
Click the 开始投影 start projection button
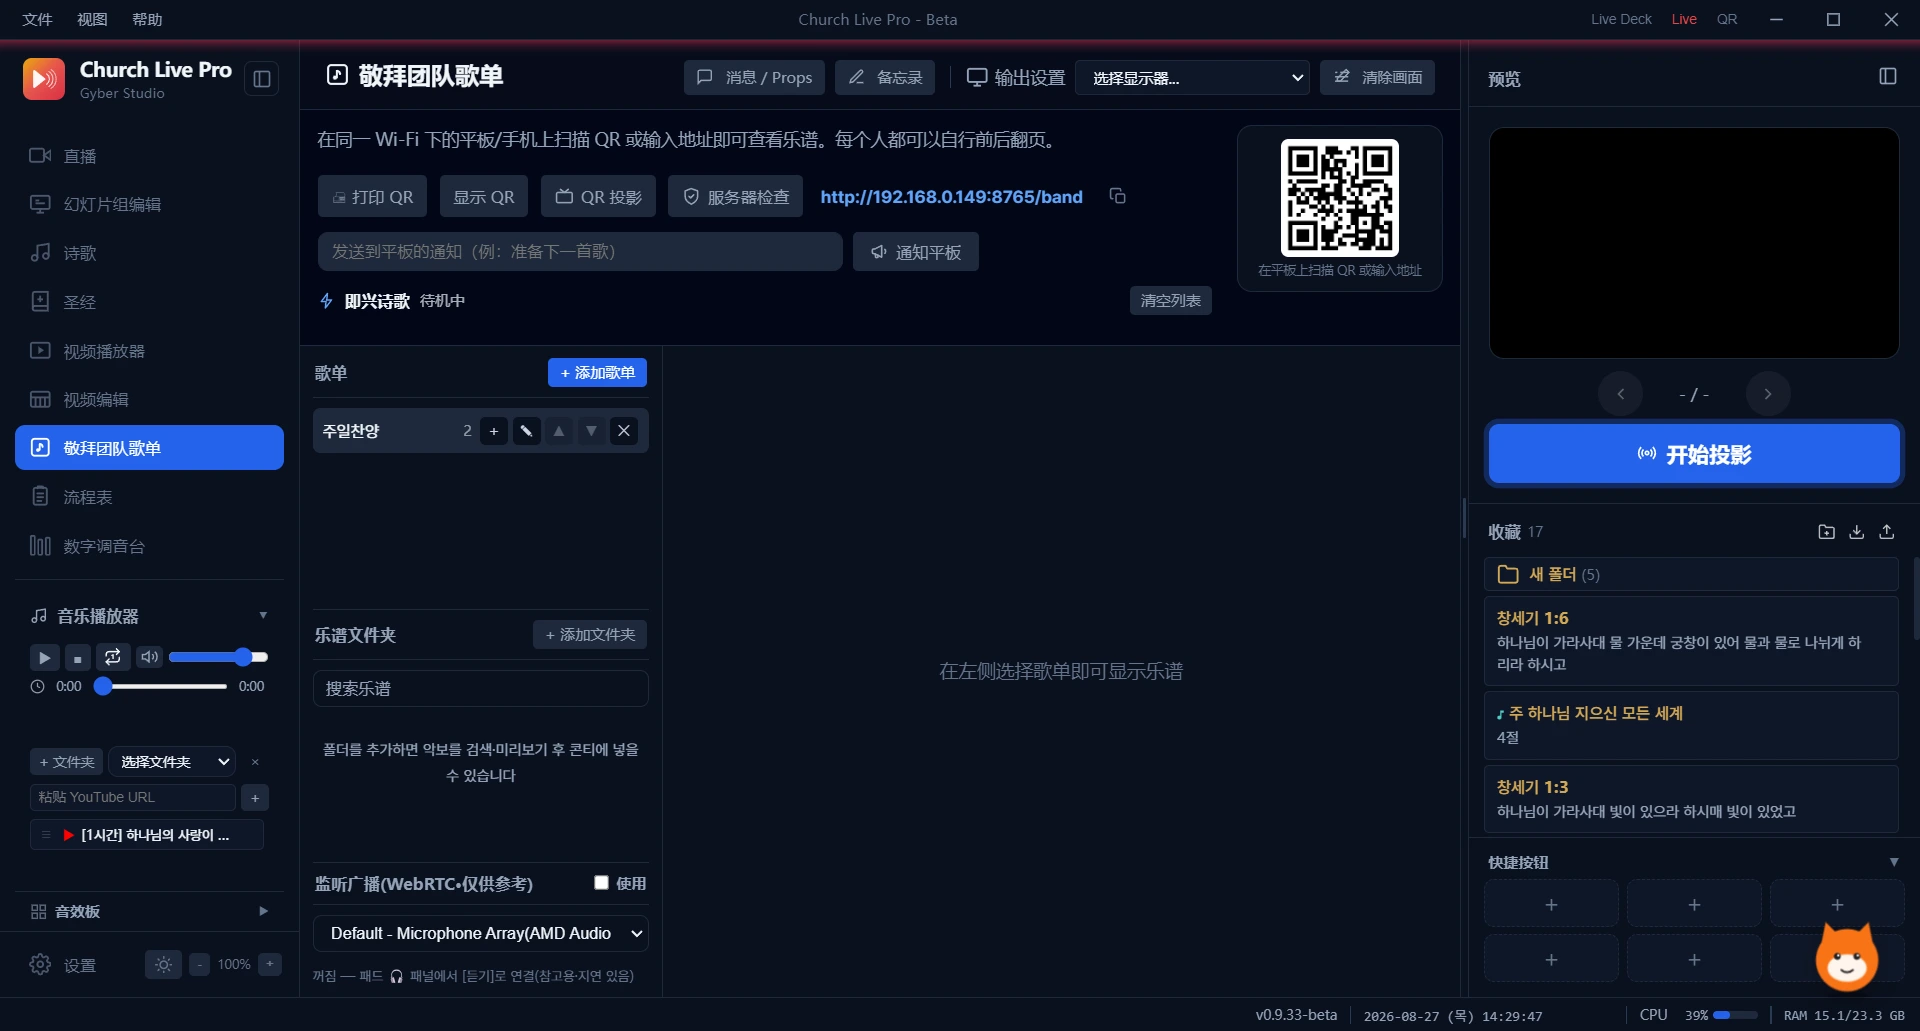[x=1694, y=454]
